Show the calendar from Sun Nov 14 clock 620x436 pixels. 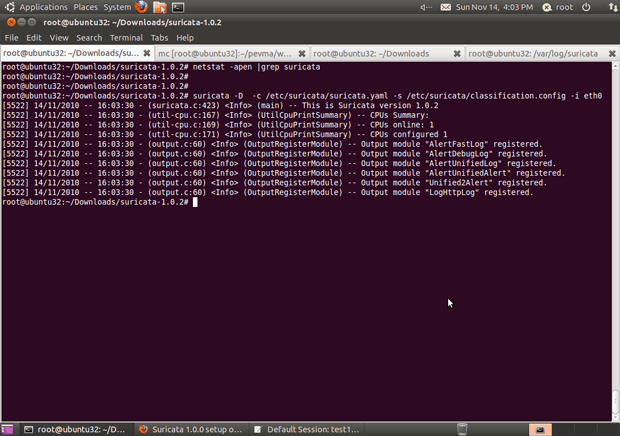494,7
